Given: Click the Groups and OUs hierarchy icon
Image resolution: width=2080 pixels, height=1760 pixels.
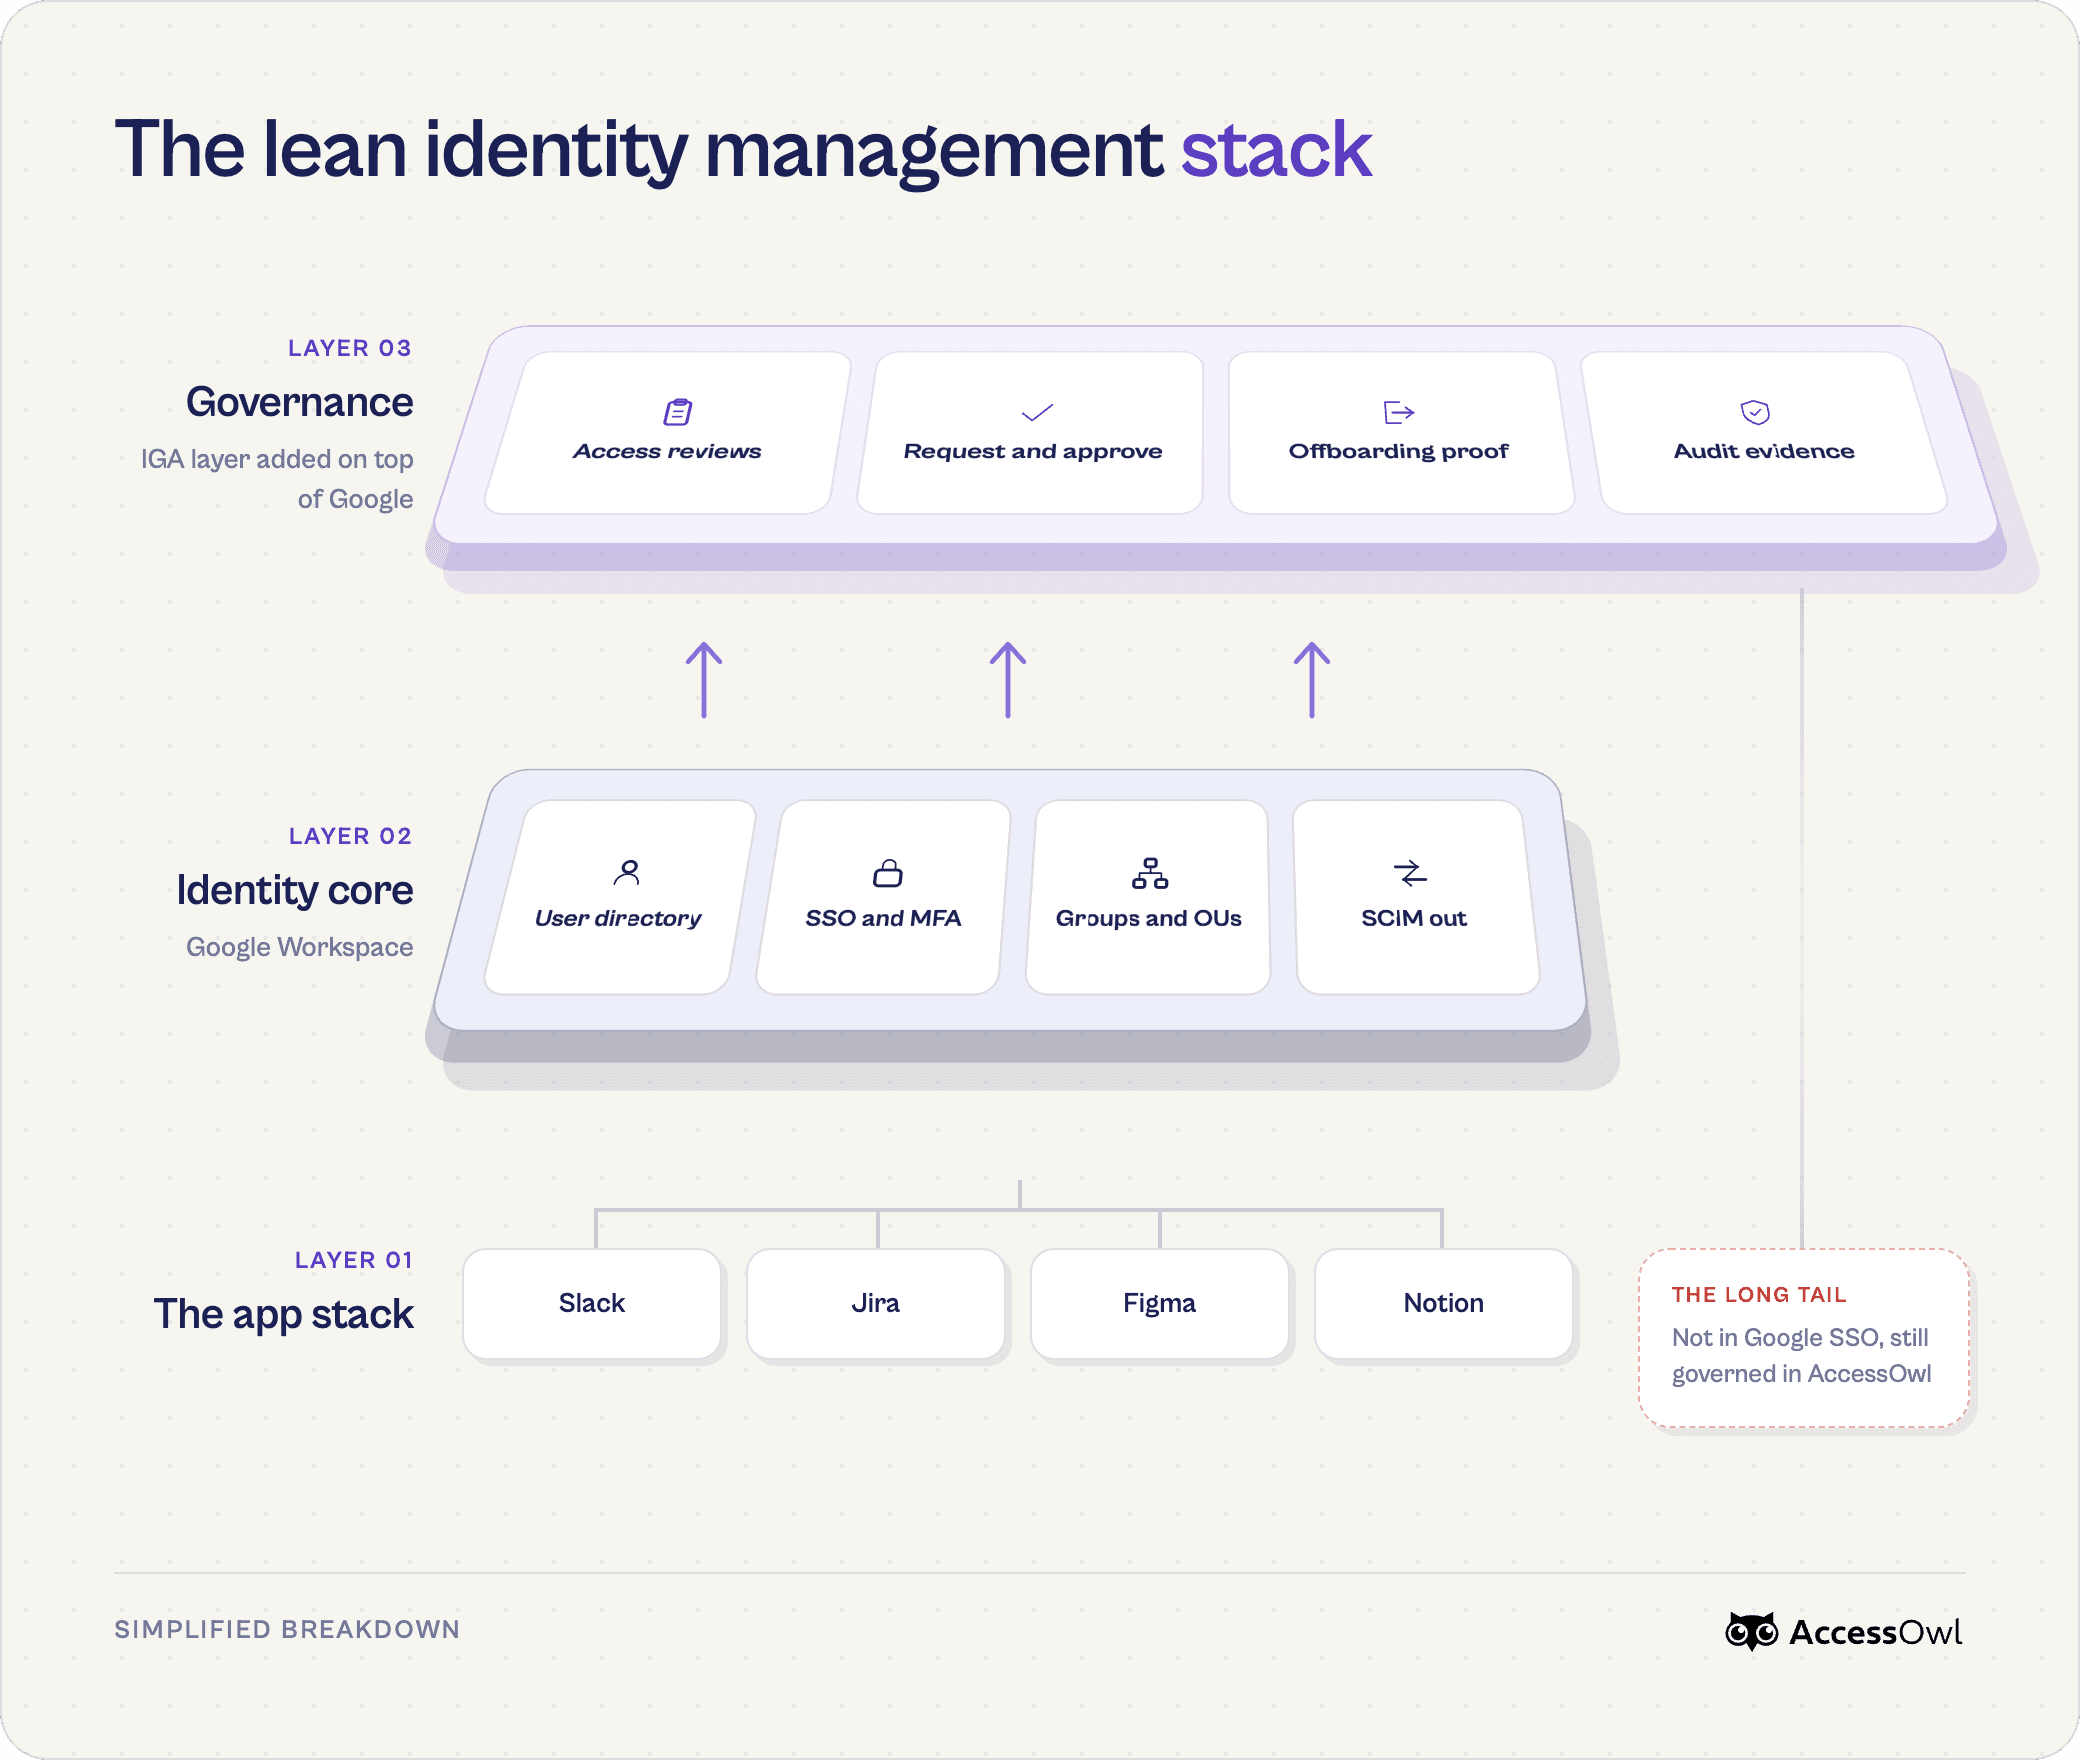Looking at the screenshot, I should pos(1150,873).
